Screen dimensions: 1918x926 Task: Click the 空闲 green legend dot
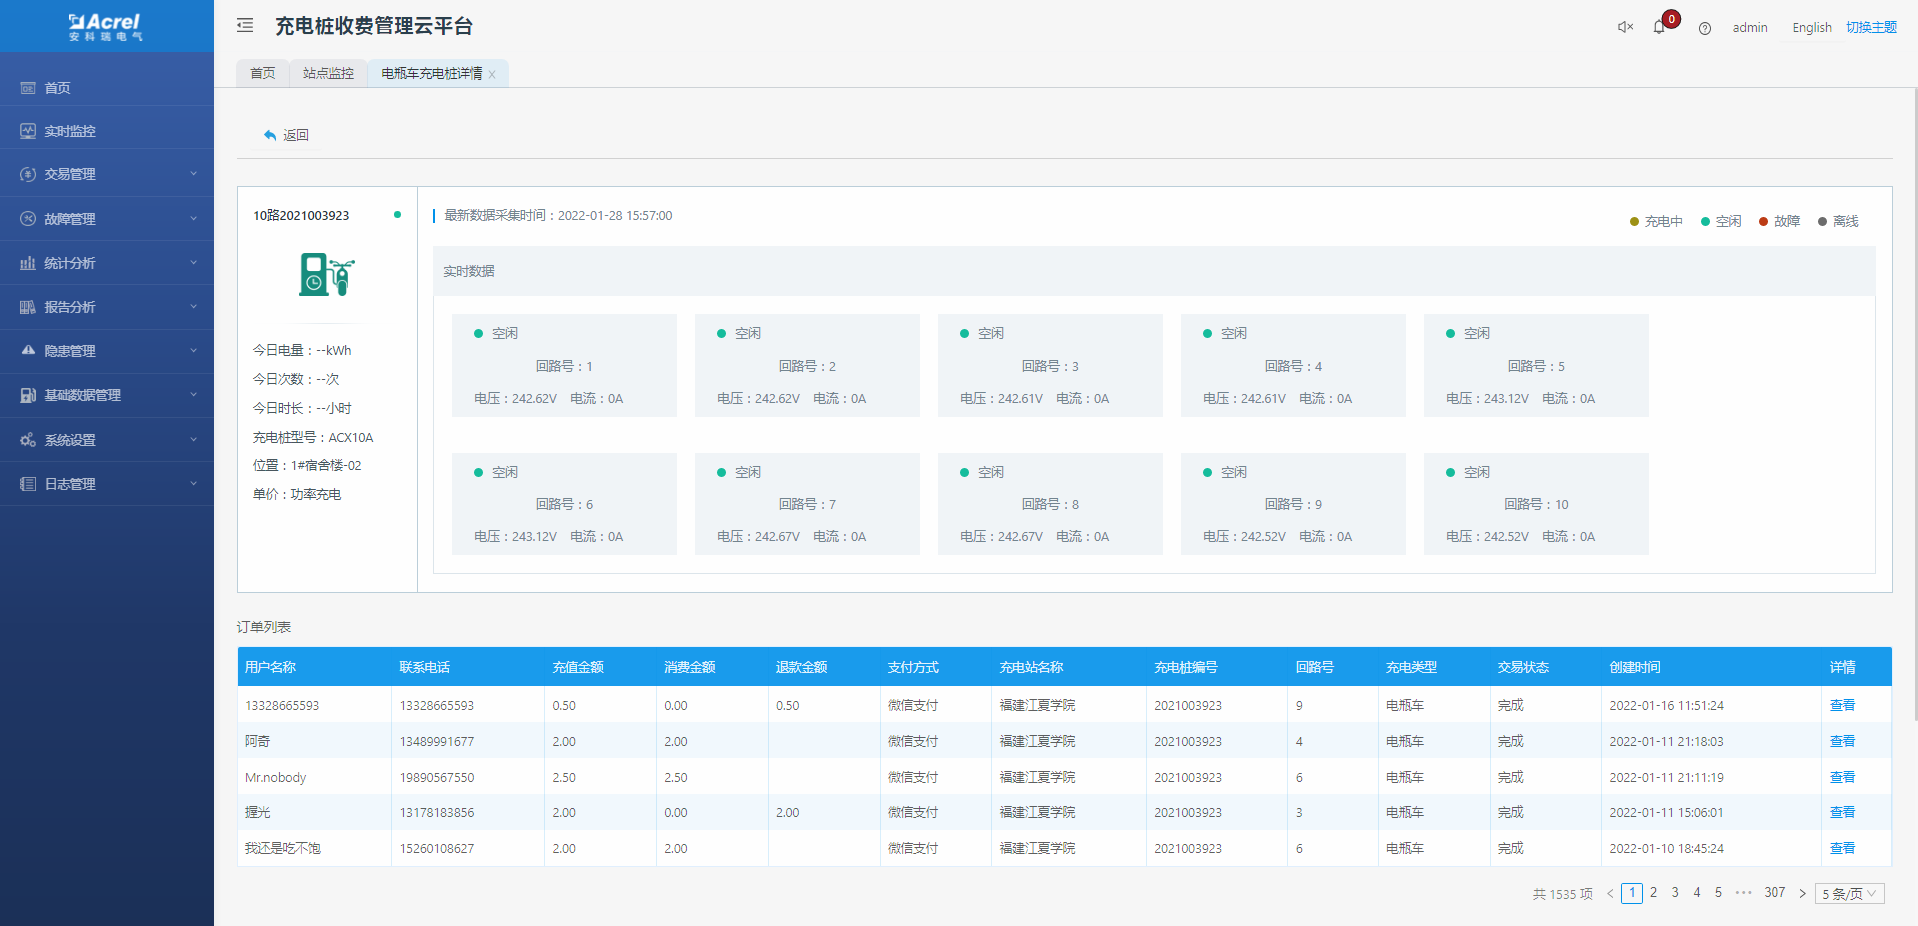pyautogui.click(x=1705, y=222)
